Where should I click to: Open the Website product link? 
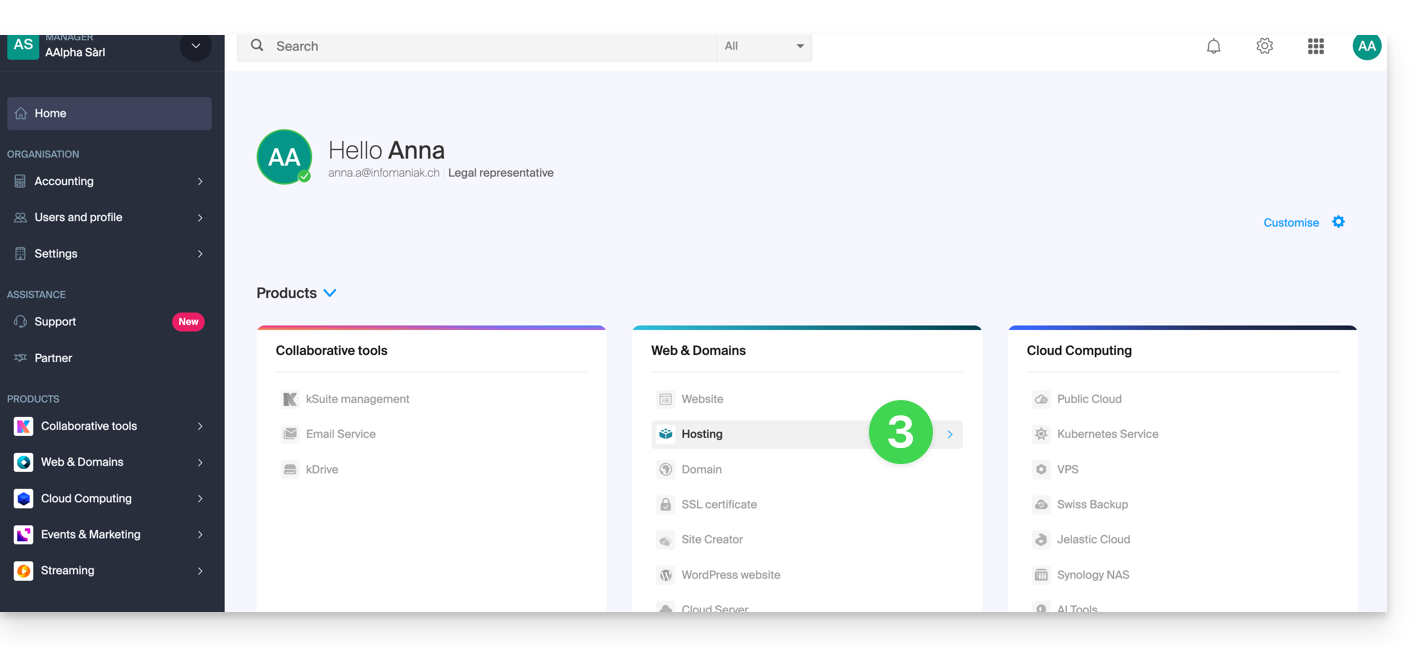[x=702, y=399]
